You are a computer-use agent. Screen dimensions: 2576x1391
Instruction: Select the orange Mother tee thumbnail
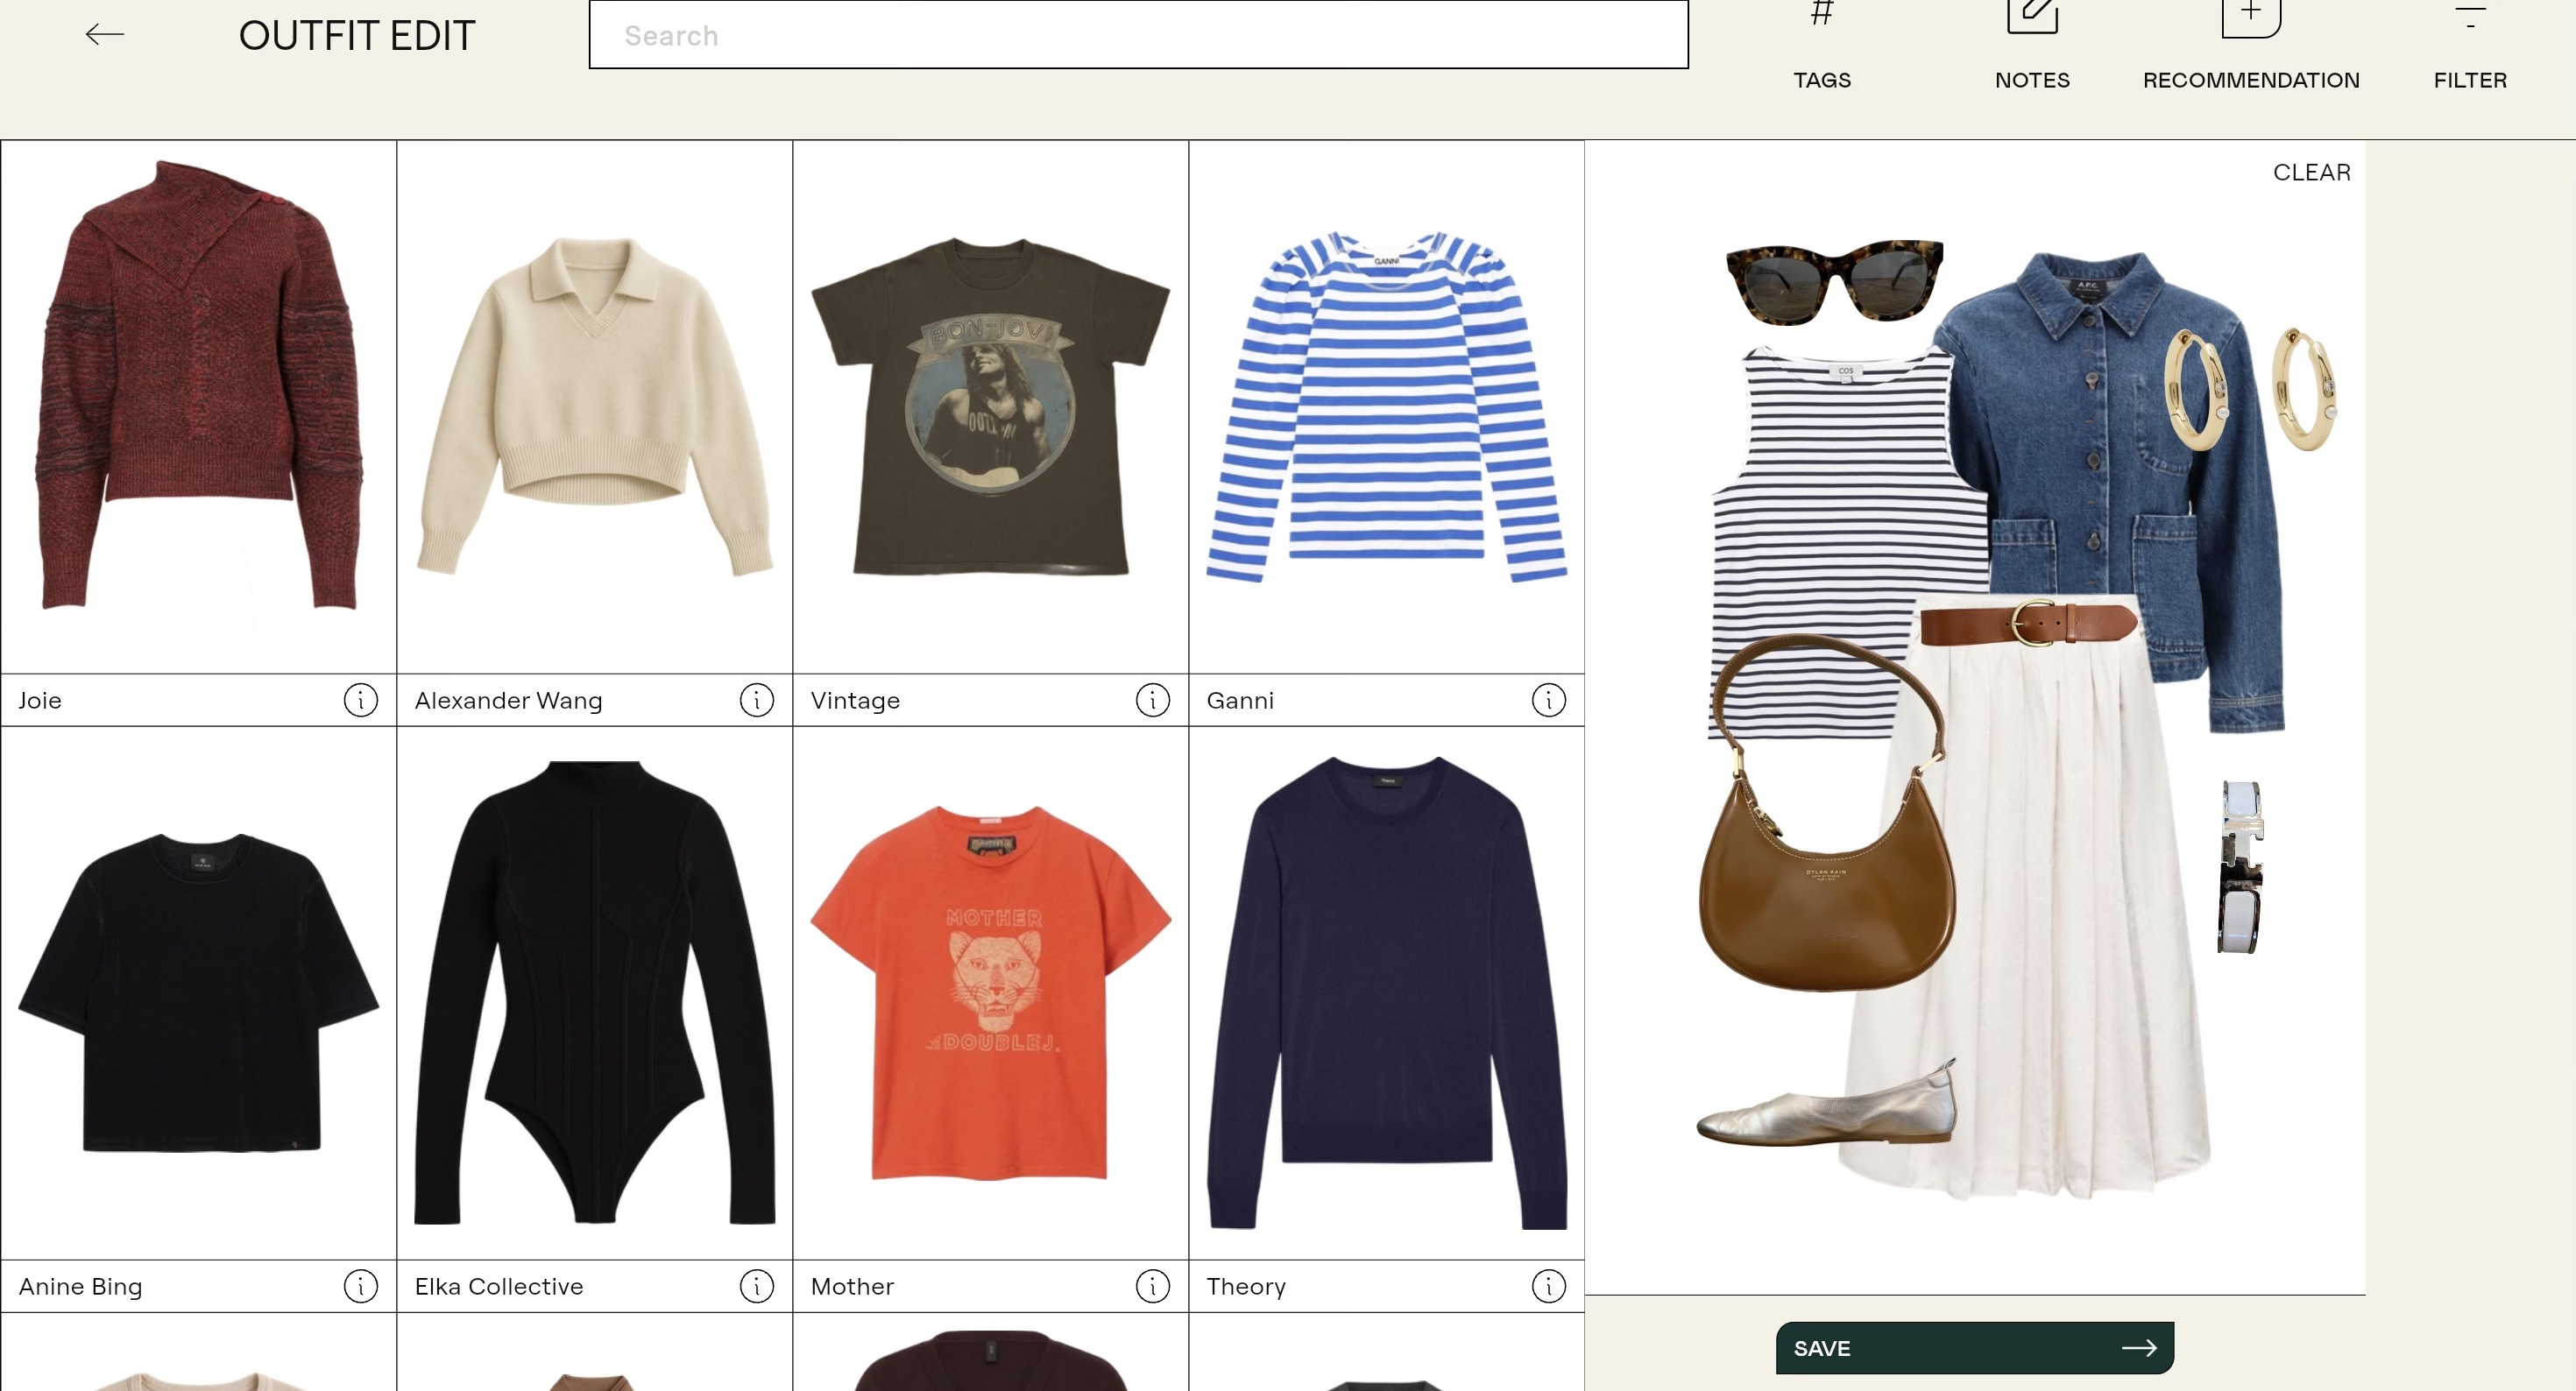(990, 990)
